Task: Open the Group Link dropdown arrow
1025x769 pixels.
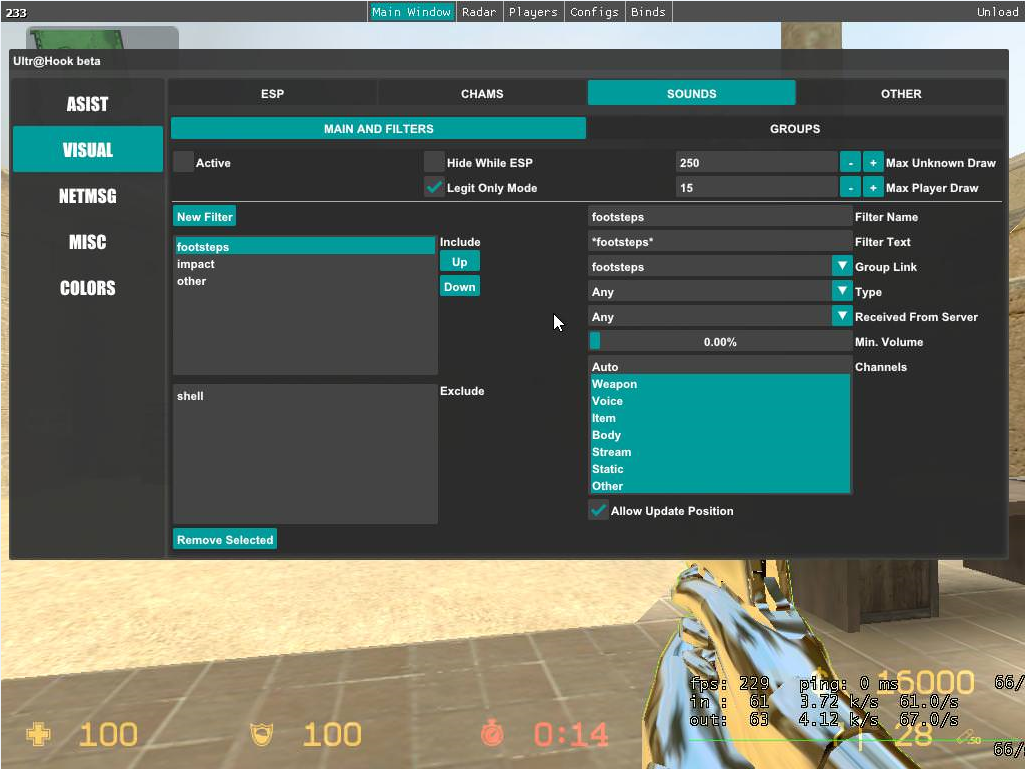Action: pos(842,266)
